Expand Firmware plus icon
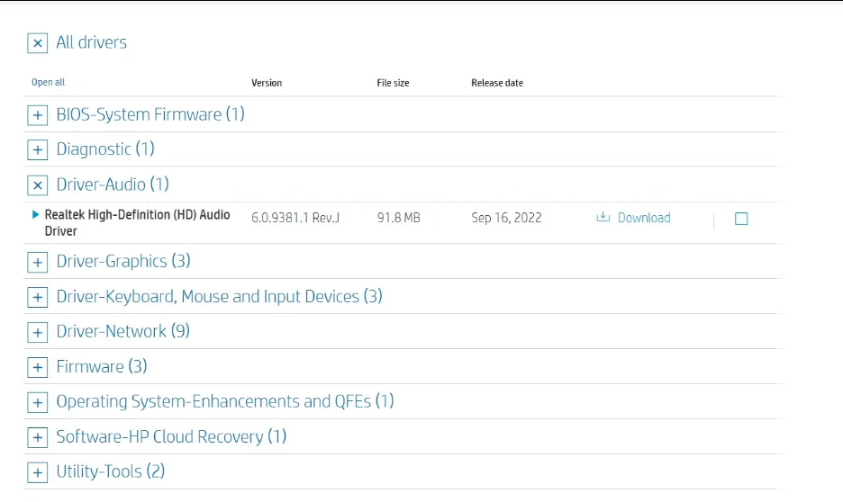This screenshot has width=843, height=502. (x=37, y=367)
